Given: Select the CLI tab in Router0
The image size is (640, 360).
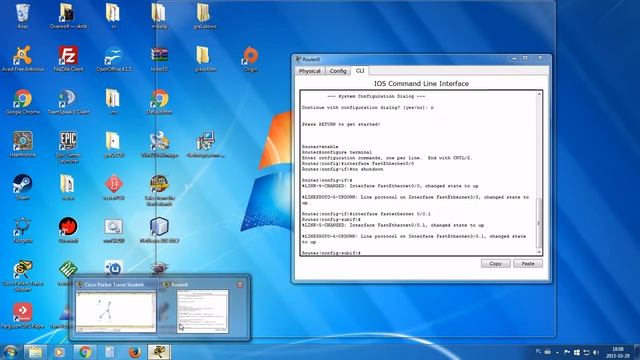Looking at the screenshot, I should [x=360, y=71].
